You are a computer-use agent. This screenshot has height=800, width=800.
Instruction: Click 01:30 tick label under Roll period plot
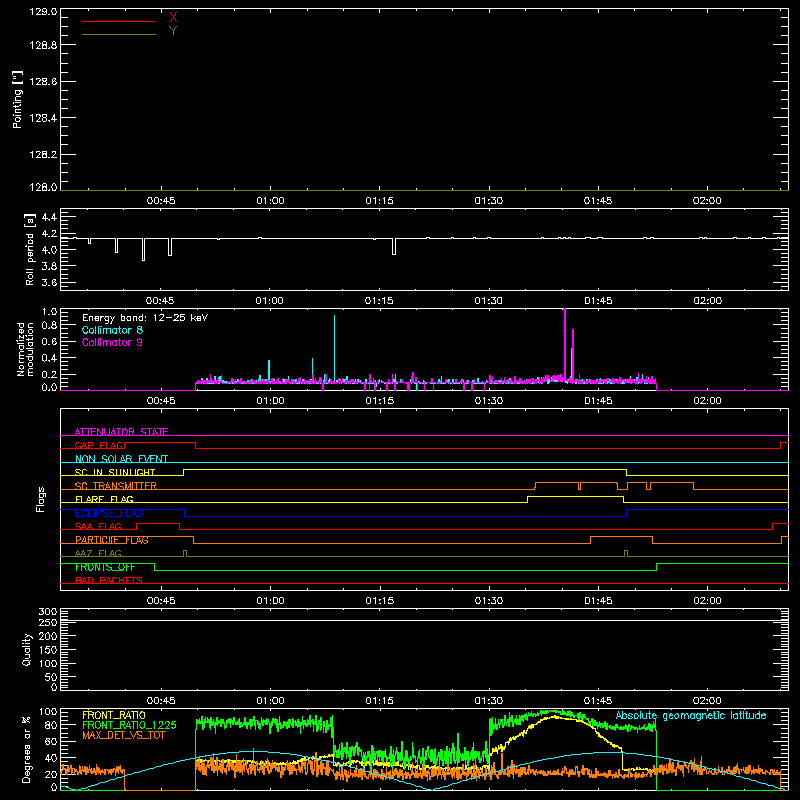tap(488, 301)
